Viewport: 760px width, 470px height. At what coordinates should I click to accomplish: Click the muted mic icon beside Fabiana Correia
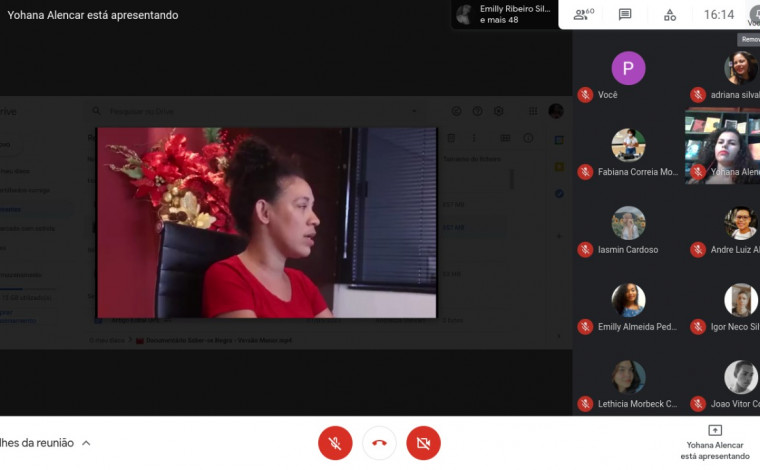pyautogui.click(x=585, y=172)
